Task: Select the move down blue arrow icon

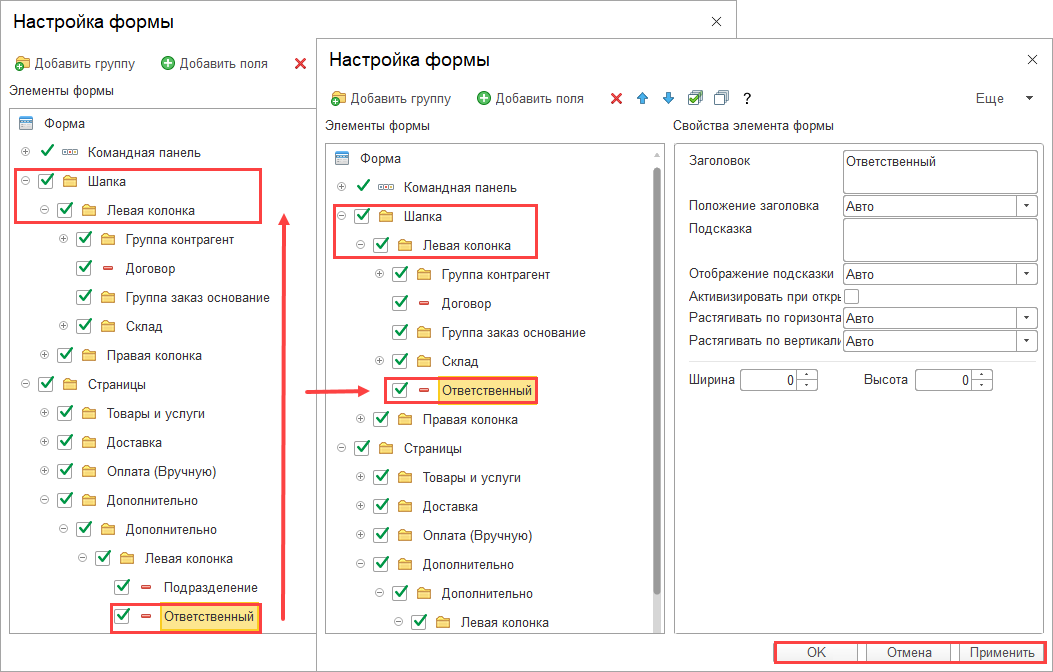Action: tap(666, 100)
